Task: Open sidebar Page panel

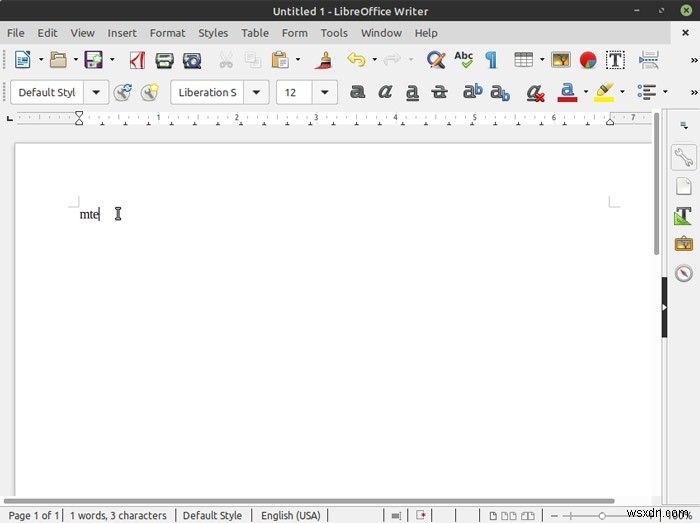Action: click(683, 186)
